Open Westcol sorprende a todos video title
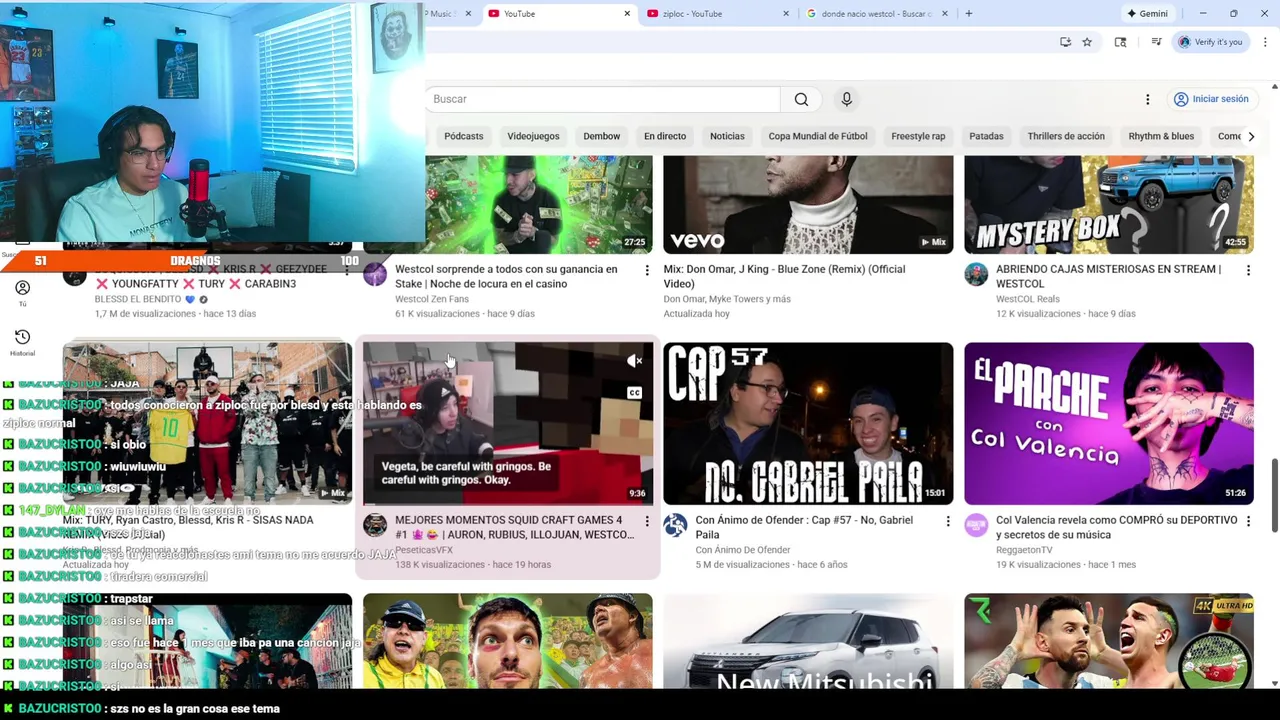Image resolution: width=1280 pixels, height=720 pixels. click(506, 276)
